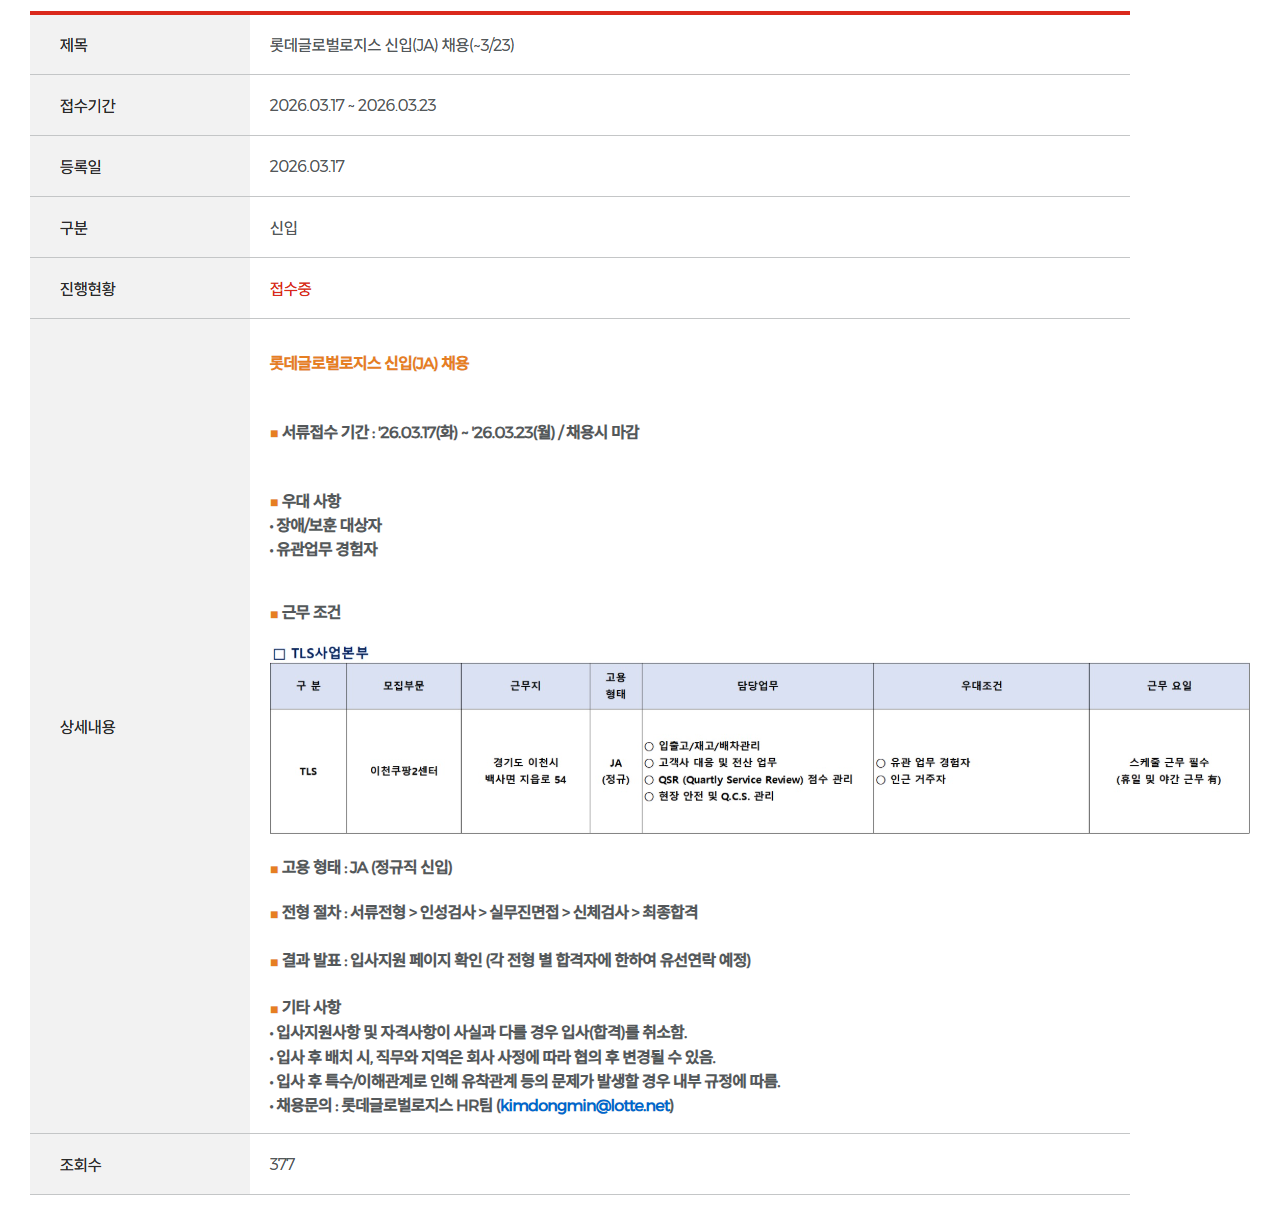Click the line '고용 형태 : JA (정규직 신입)'
The image size is (1287, 1212).
click(361, 867)
